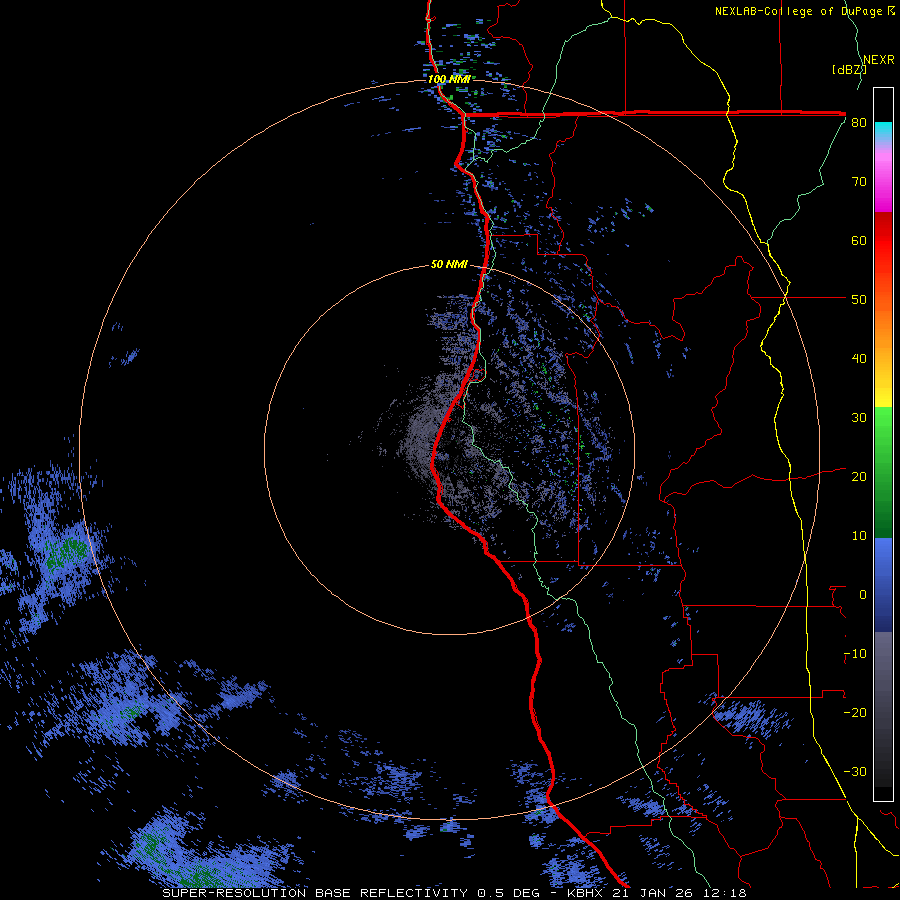Click the 0 value on the dBZ scale
The width and height of the screenshot is (900, 900).
click(863, 595)
